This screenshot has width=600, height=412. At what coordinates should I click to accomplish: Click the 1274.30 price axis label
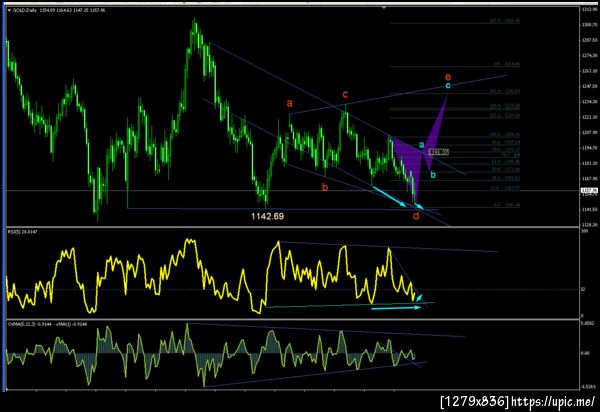coord(590,56)
